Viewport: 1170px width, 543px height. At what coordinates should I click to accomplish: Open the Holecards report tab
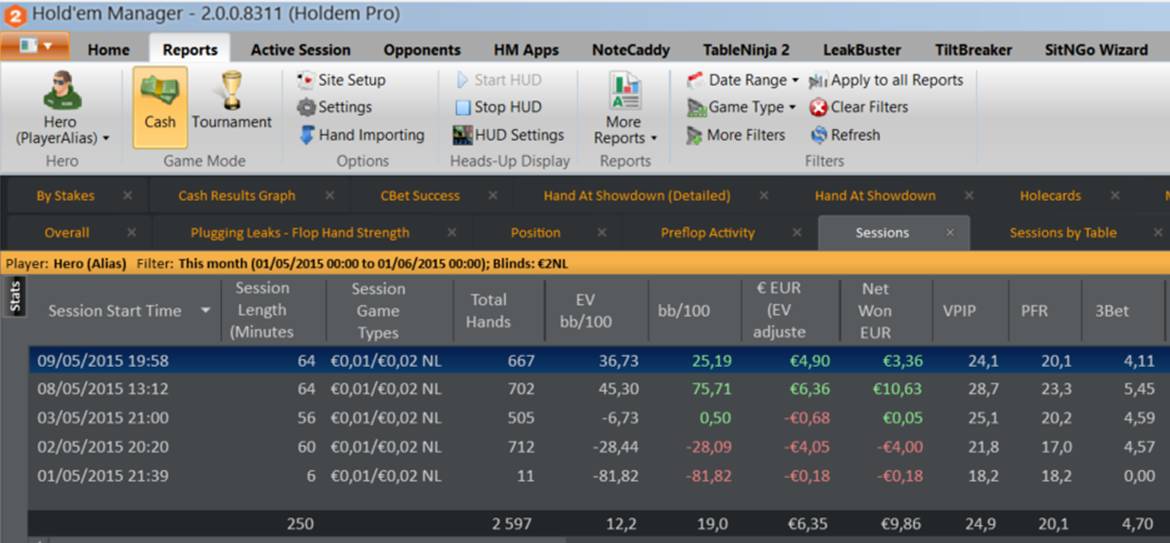(x=1051, y=195)
